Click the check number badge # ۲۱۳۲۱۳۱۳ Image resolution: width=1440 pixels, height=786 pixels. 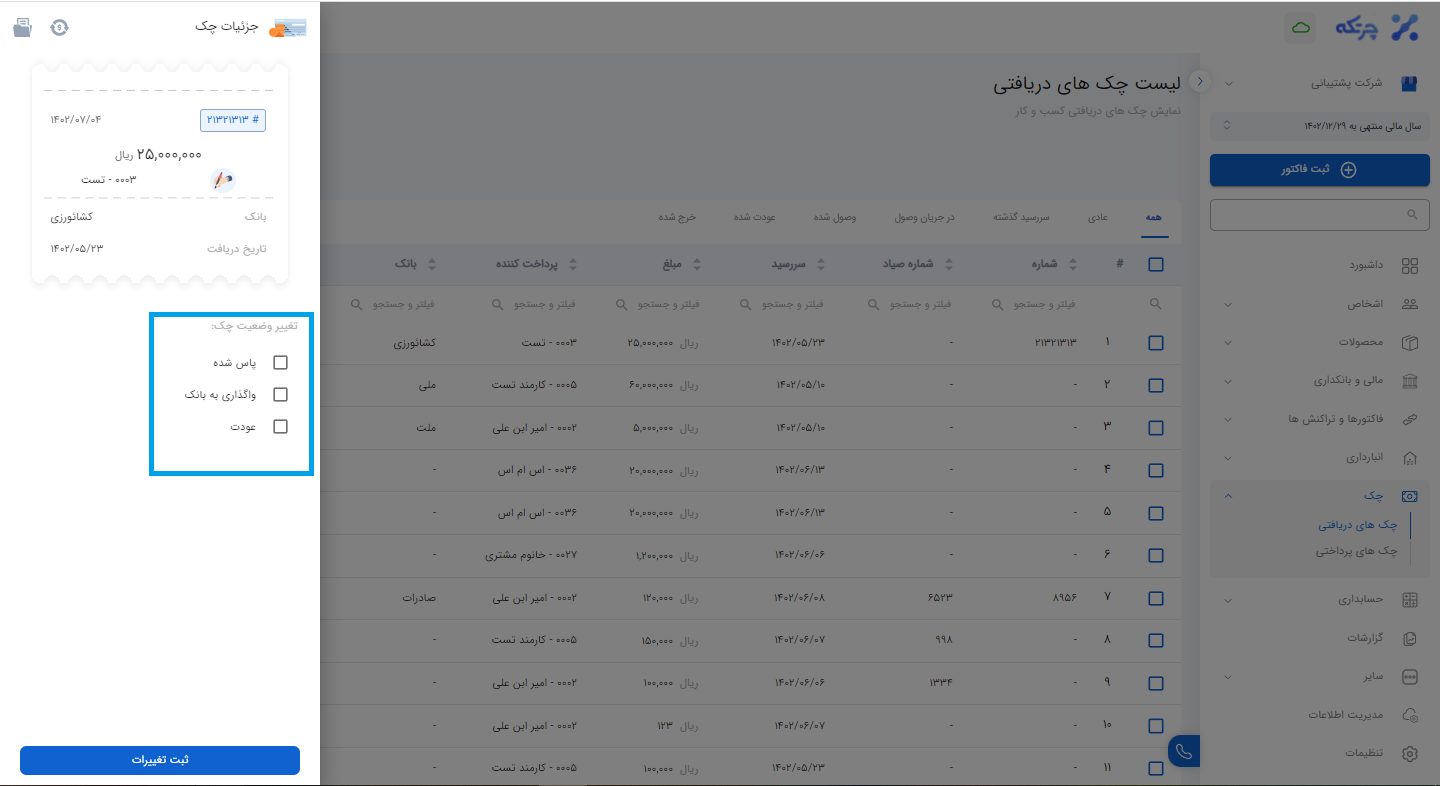tap(233, 120)
